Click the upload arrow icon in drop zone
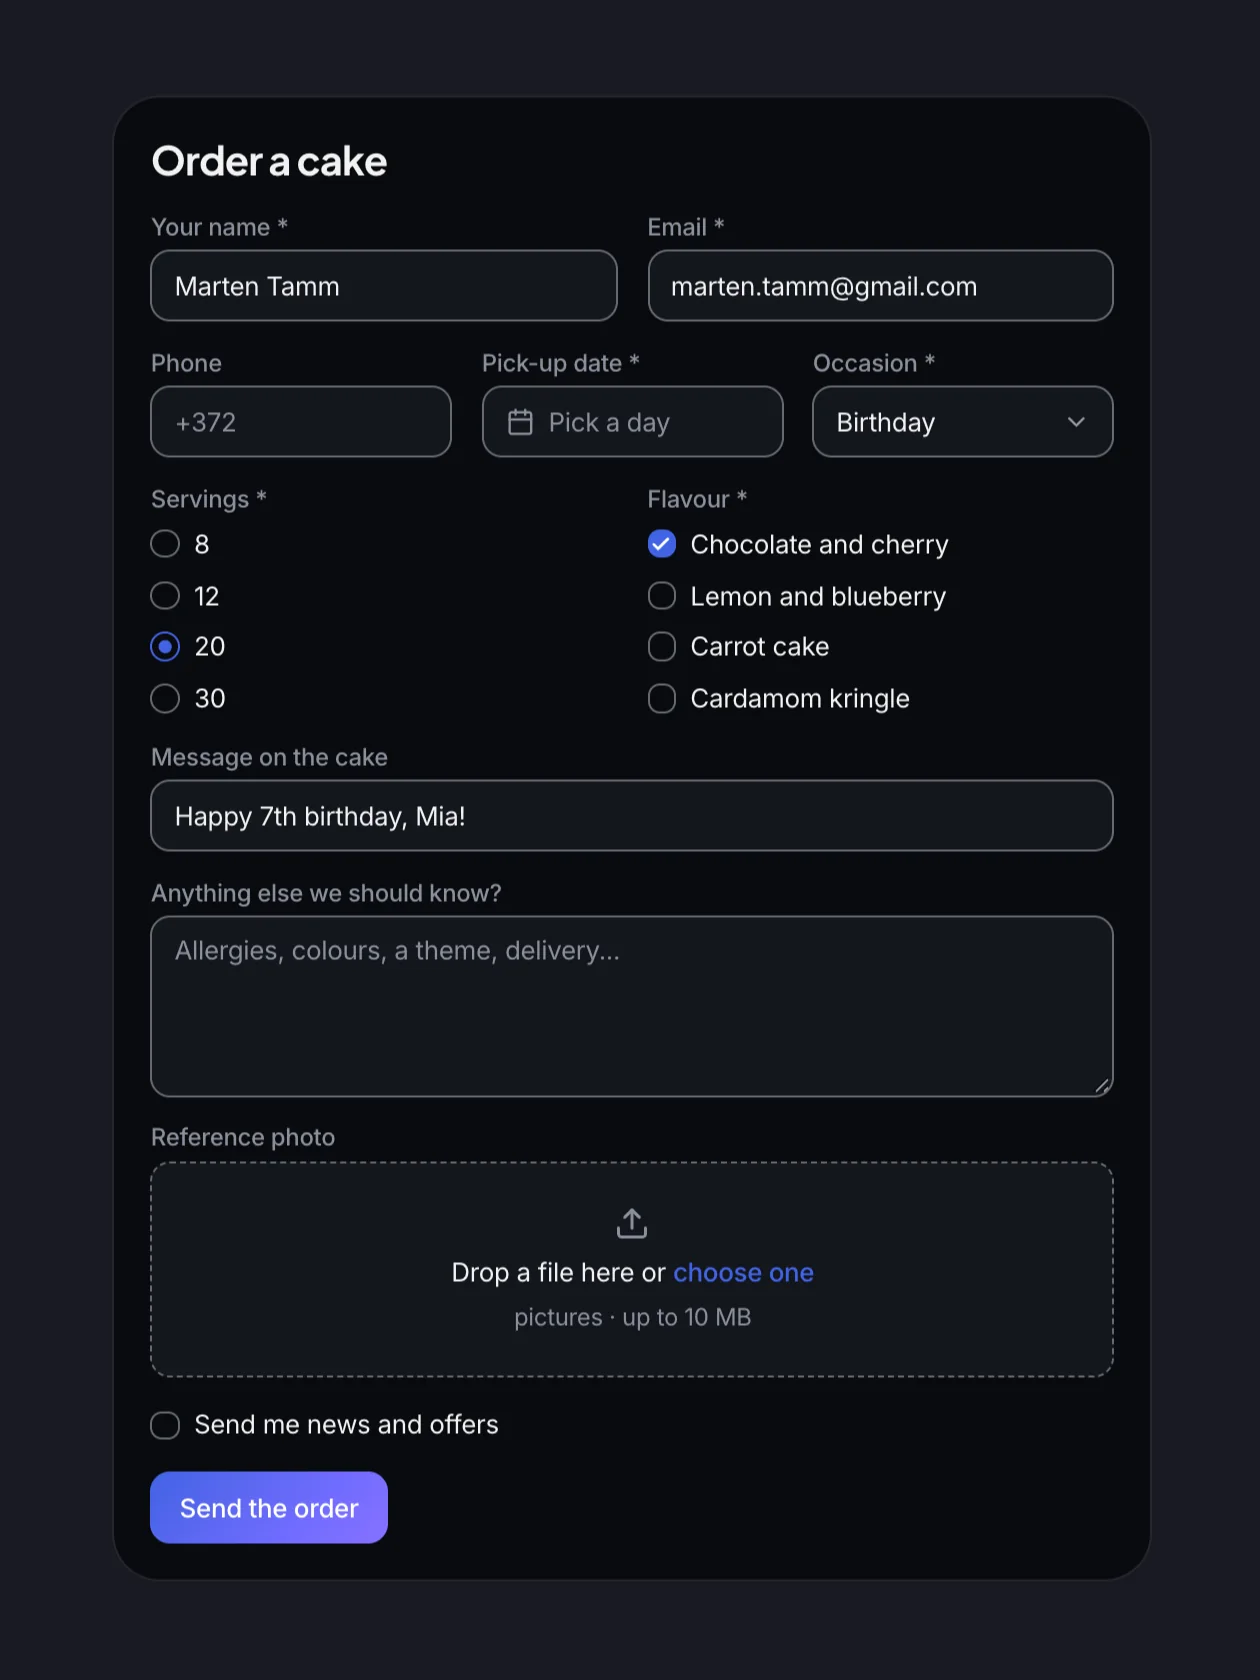Viewport: 1260px width, 1680px height. pos(632,1223)
